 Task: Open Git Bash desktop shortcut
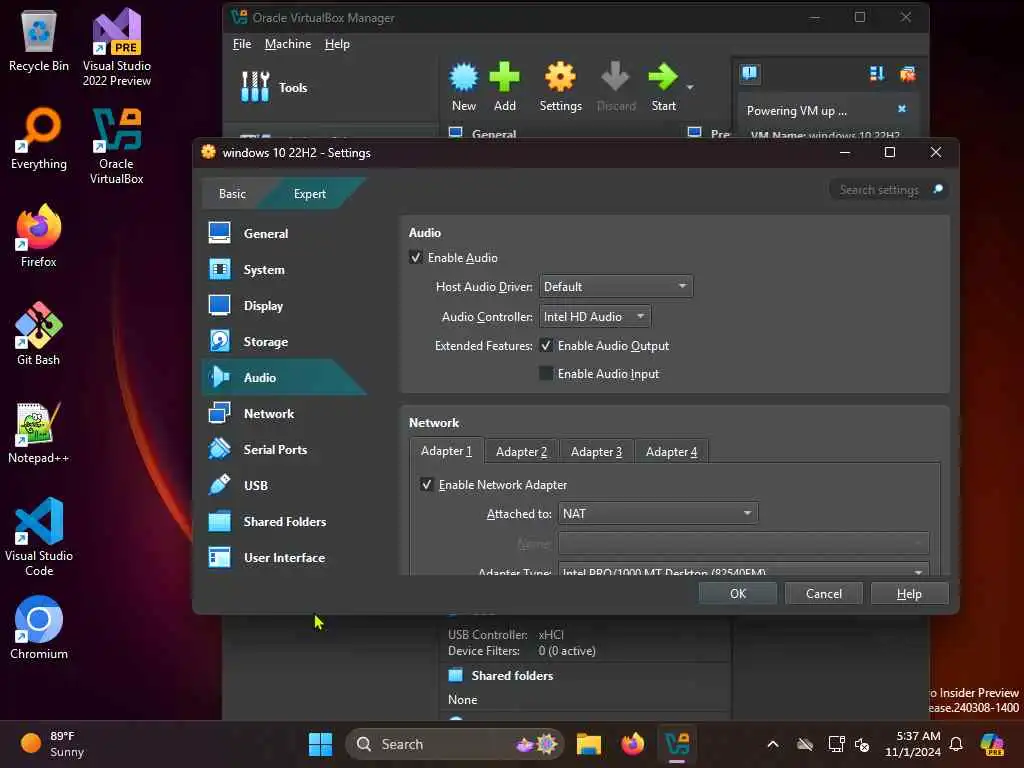[x=39, y=334]
